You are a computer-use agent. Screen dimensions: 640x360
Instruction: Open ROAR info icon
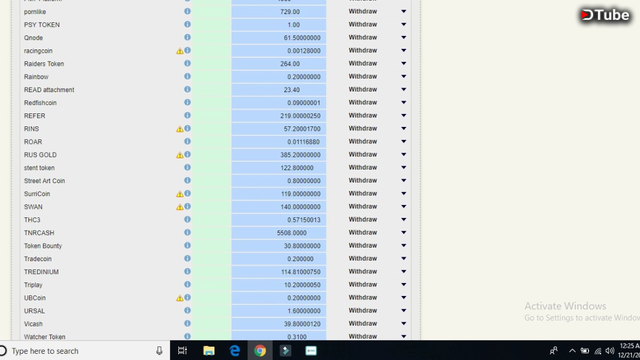coord(187,142)
